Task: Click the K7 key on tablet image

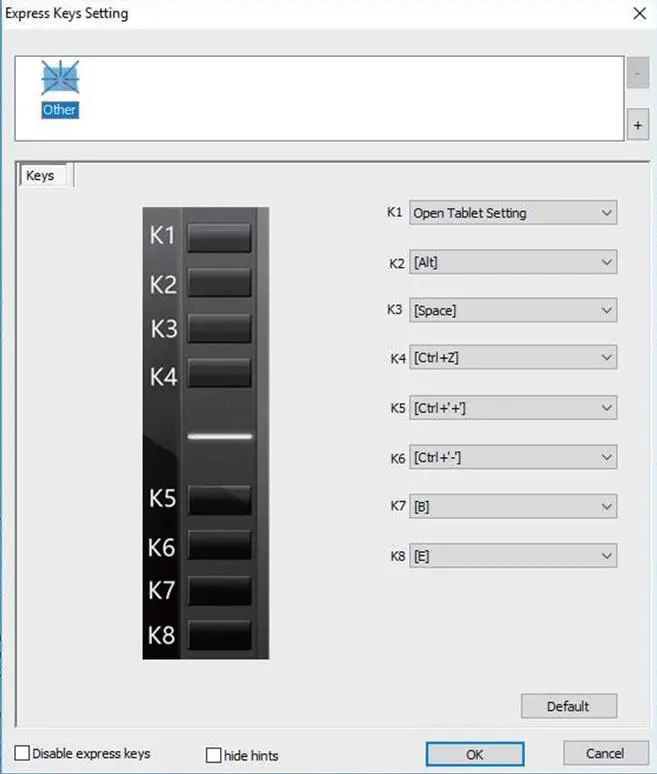Action: coord(219,590)
